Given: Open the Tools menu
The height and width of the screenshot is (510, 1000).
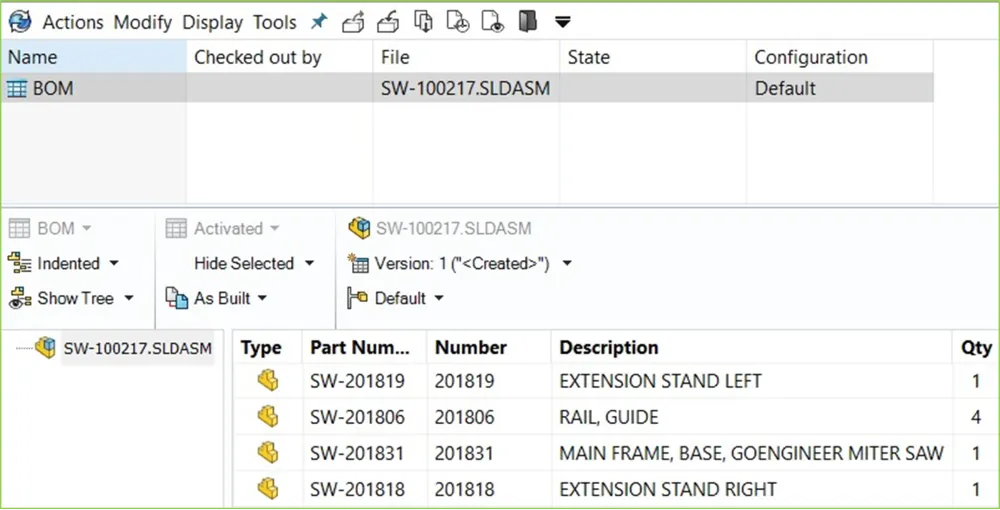Looking at the screenshot, I should [274, 22].
